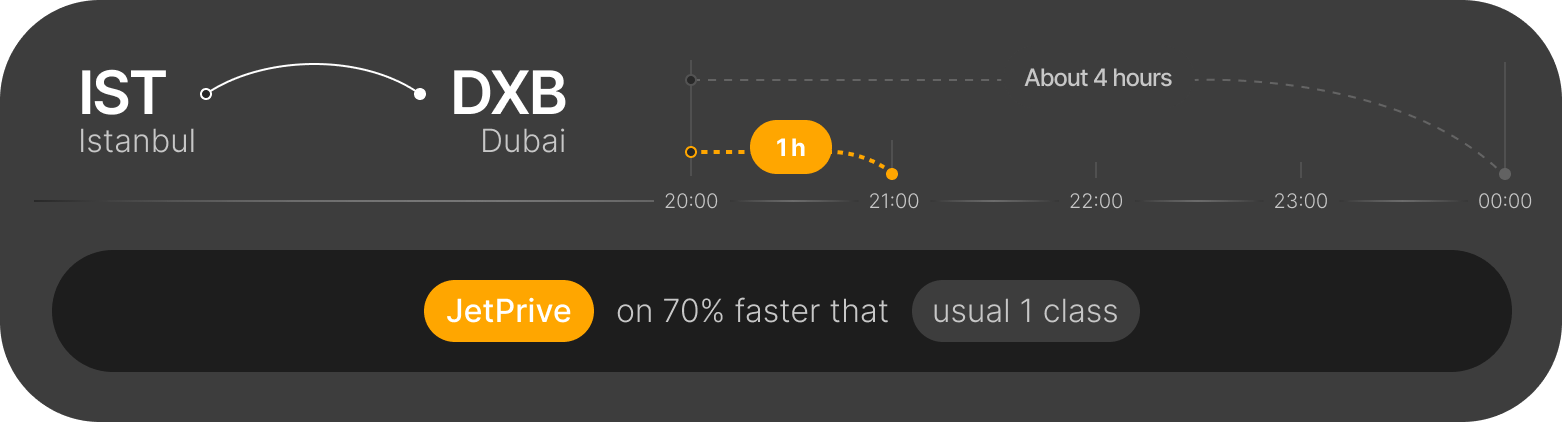Click the filled destination dot beside DXB
Viewport: 1562px width, 422px height.
420,94
